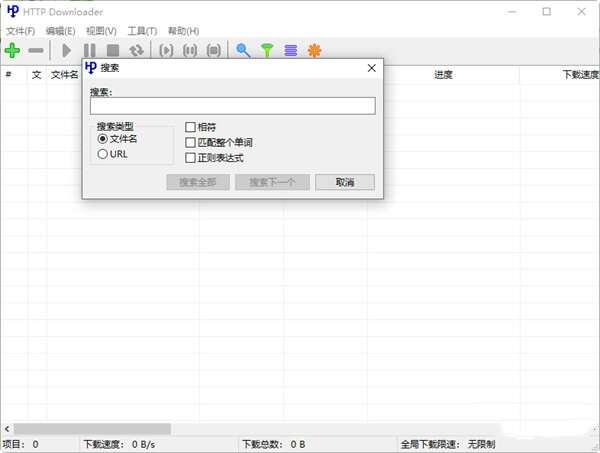Open Options via the orange gear icon

(x=315, y=50)
